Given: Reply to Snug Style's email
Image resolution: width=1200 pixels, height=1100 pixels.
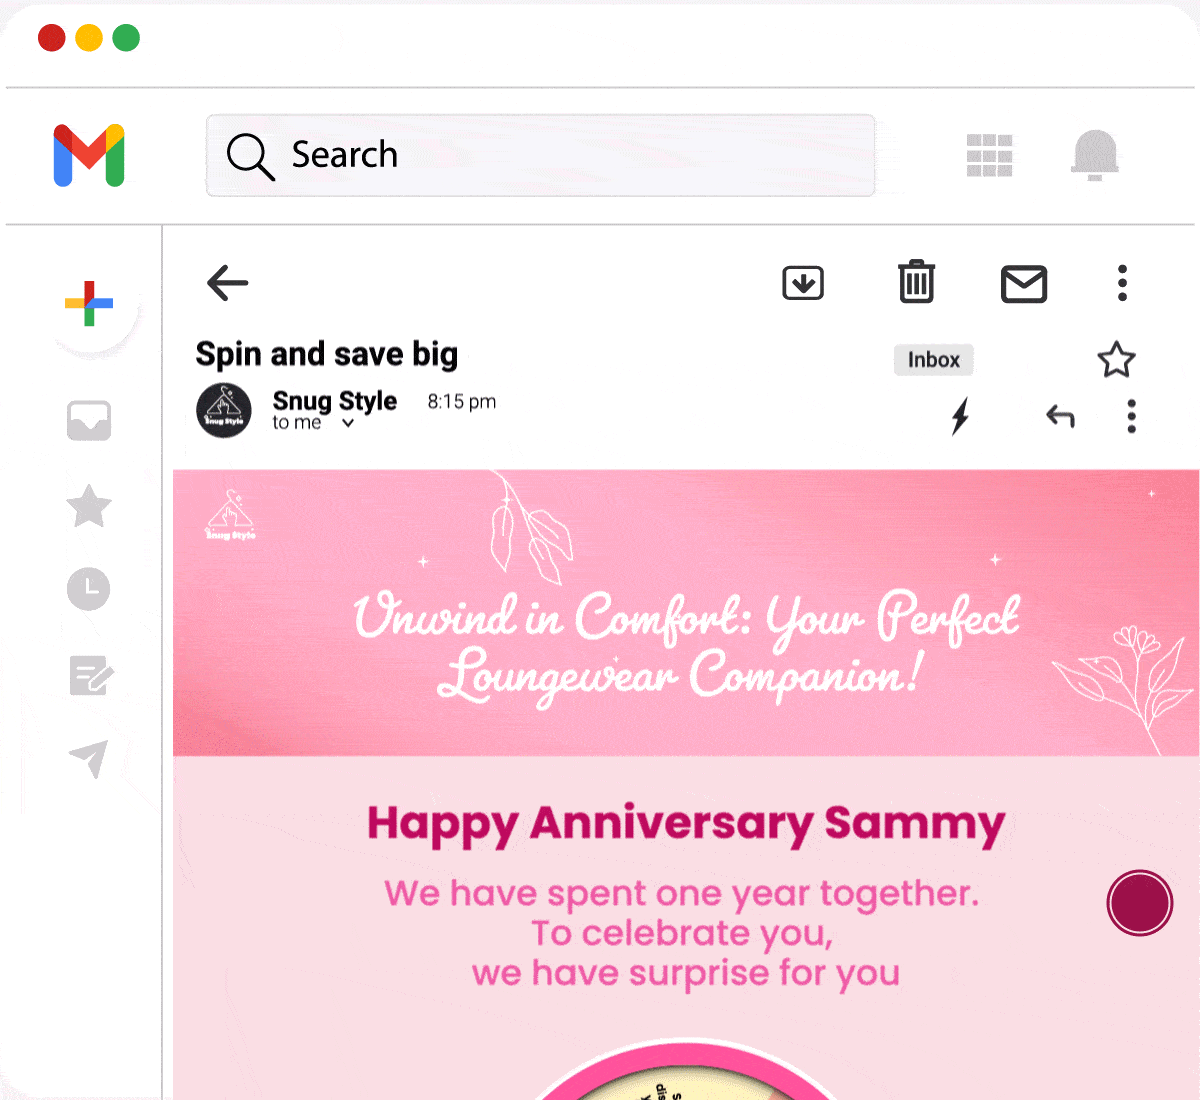Looking at the screenshot, I should click(1060, 417).
